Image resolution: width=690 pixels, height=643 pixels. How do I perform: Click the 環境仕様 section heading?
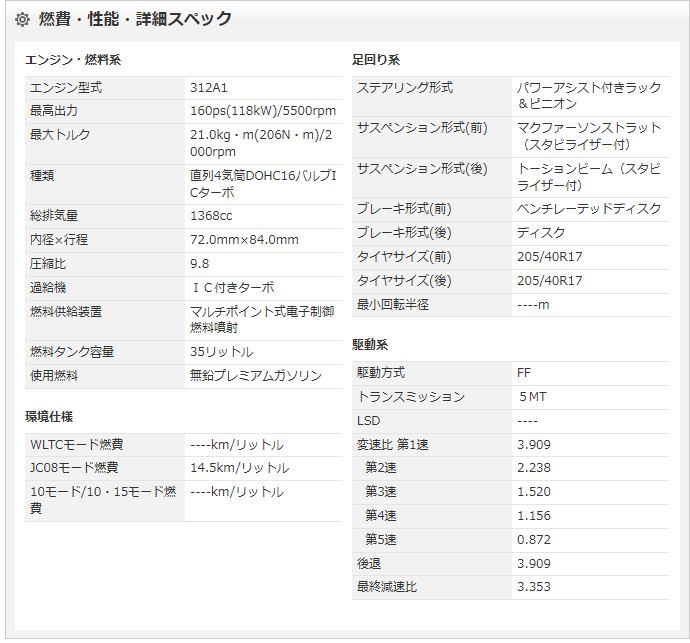pos(49,416)
